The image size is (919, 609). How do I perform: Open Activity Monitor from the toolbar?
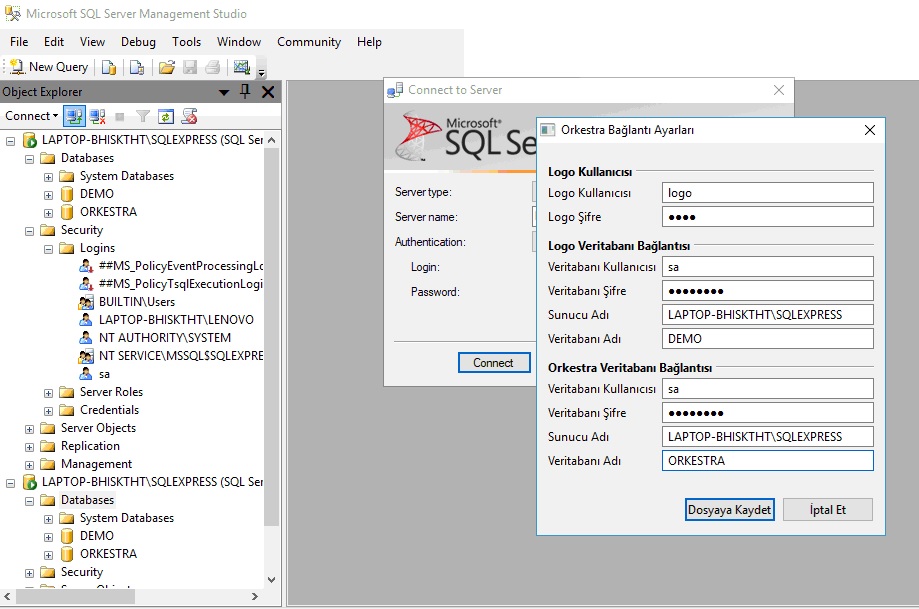click(x=241, y=67)
